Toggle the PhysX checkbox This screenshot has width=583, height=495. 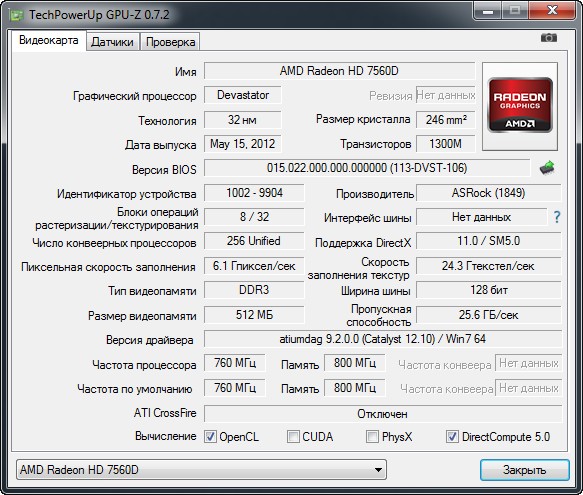tap(372, 436)
